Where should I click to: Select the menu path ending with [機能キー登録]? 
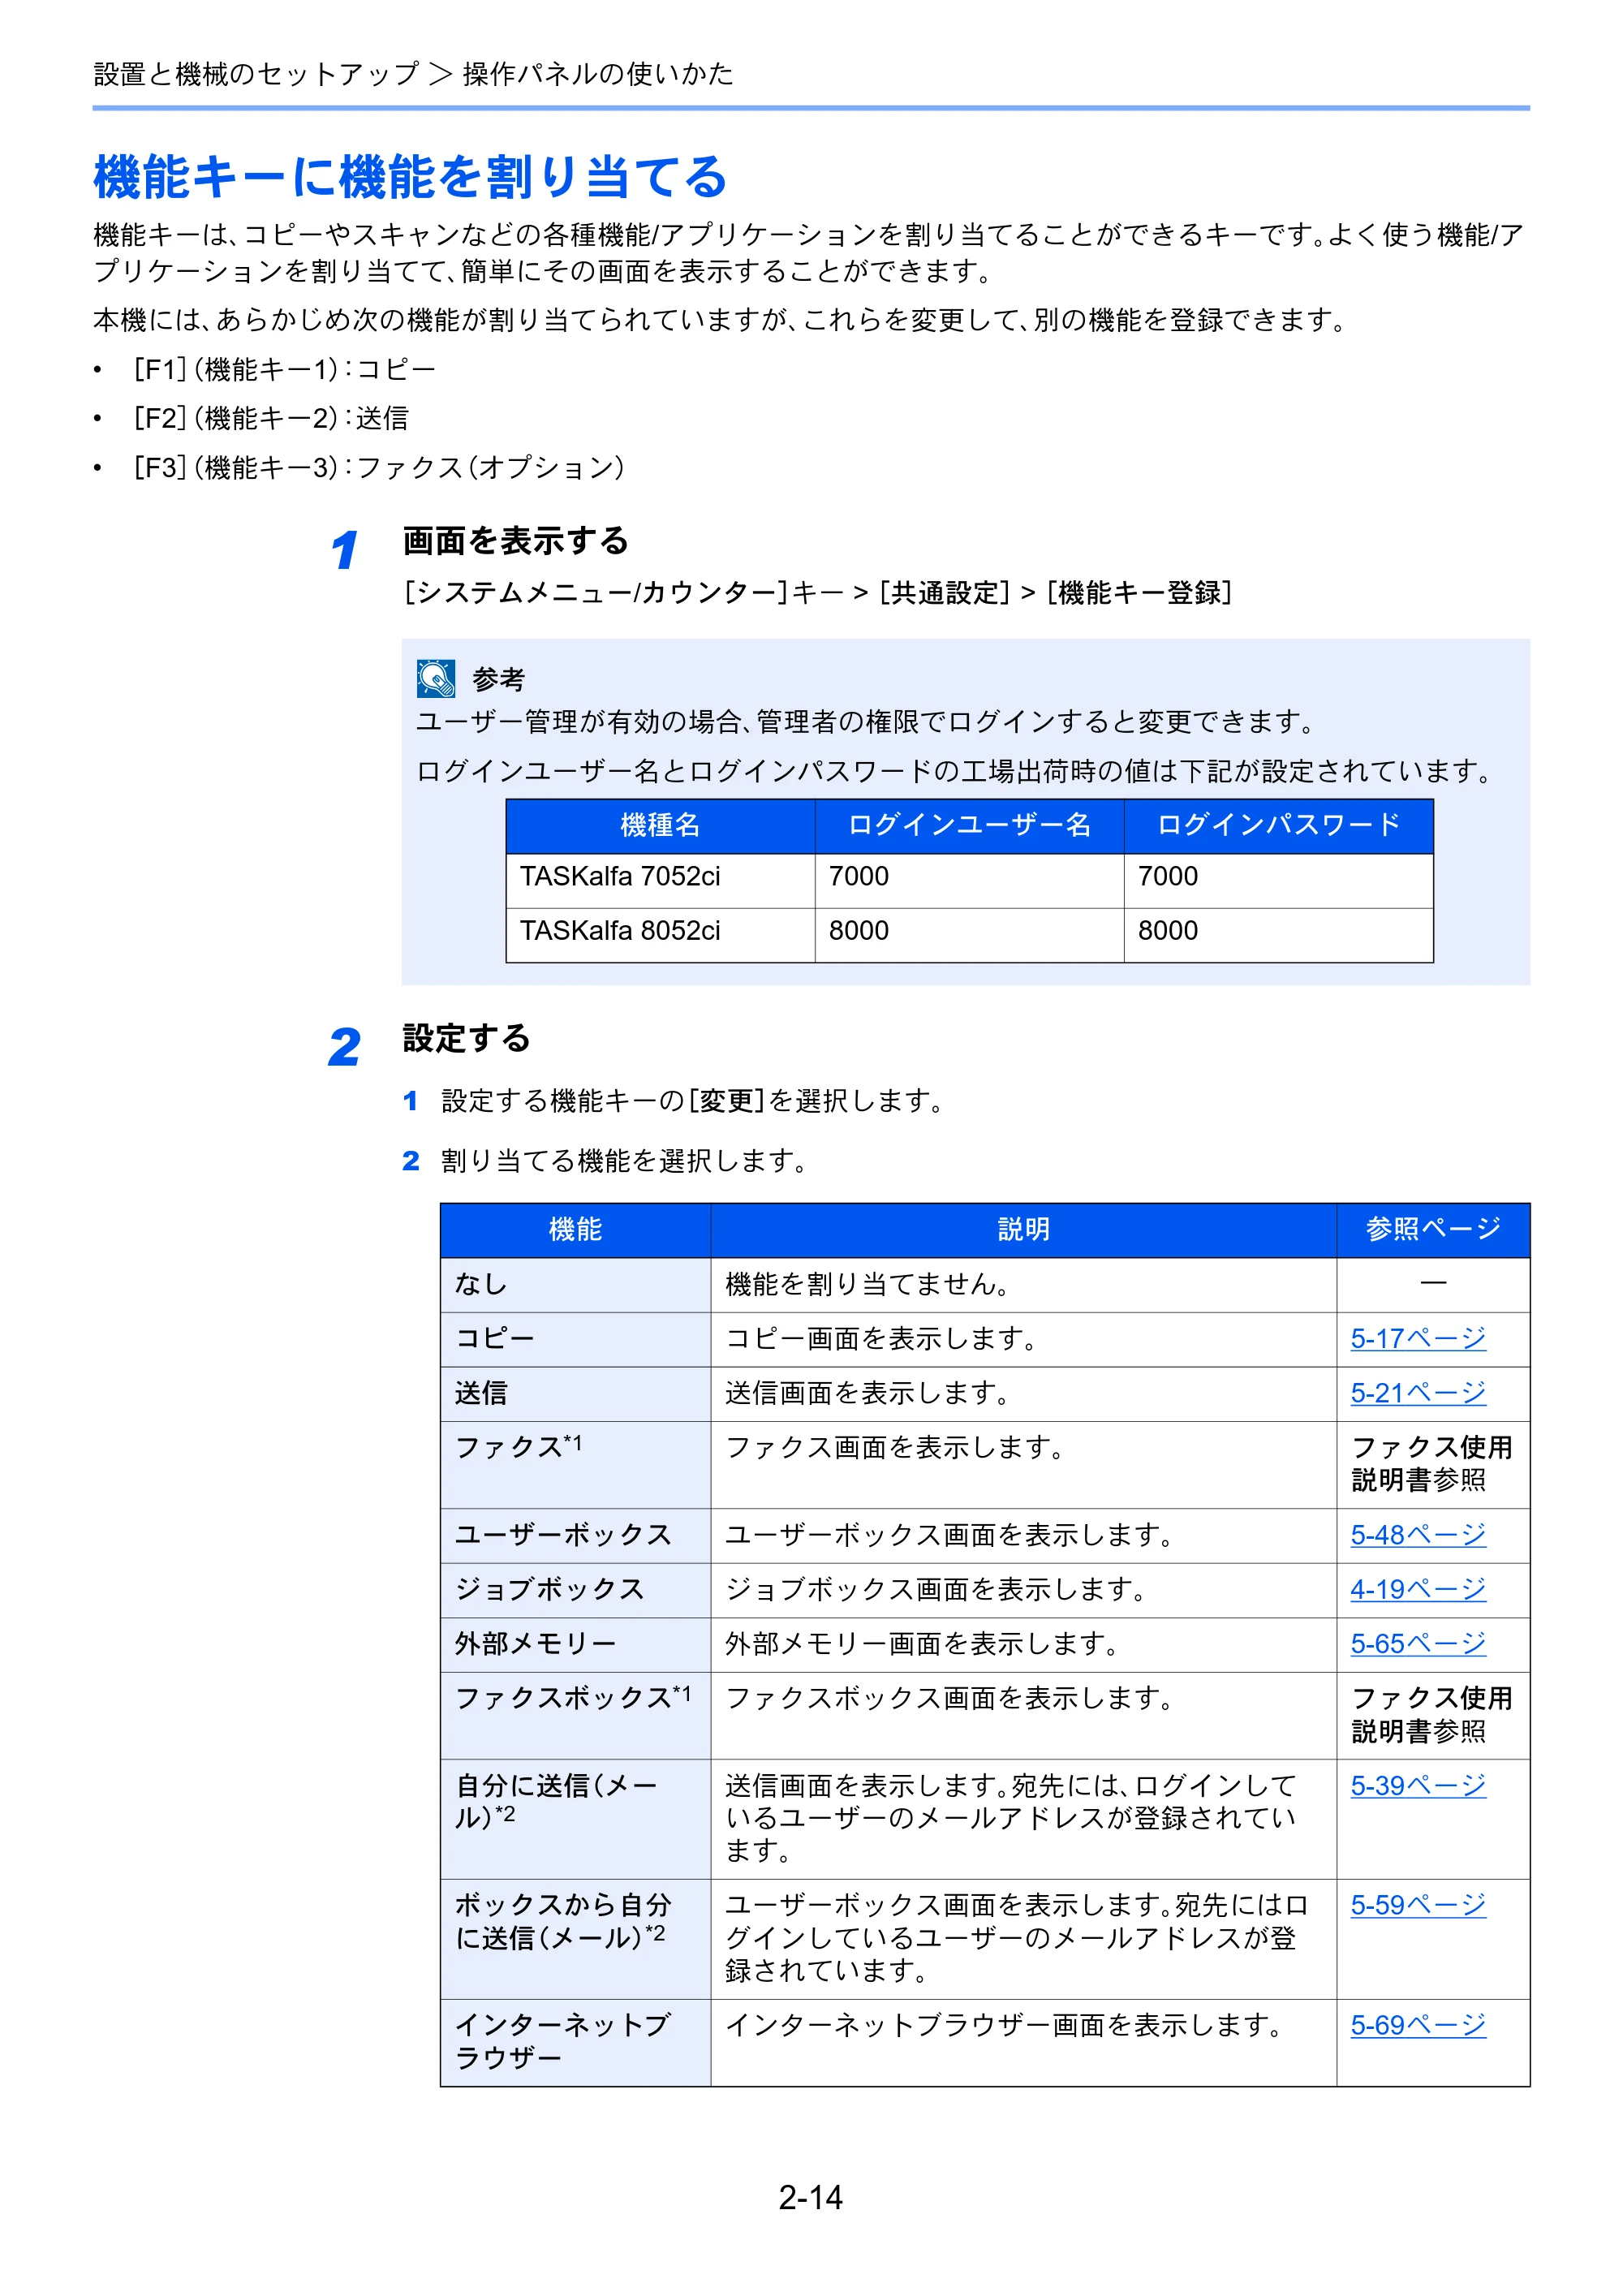coord(818,593)
